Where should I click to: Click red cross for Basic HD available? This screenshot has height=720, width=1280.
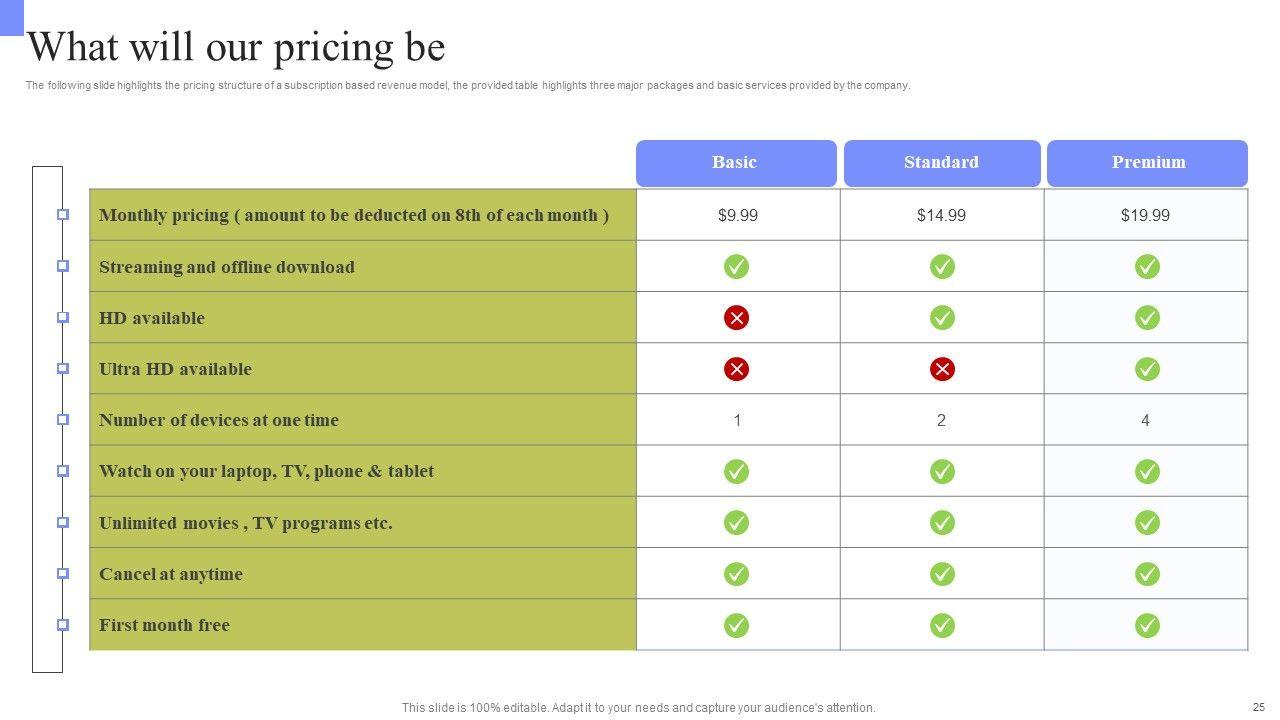coord(736,318)
